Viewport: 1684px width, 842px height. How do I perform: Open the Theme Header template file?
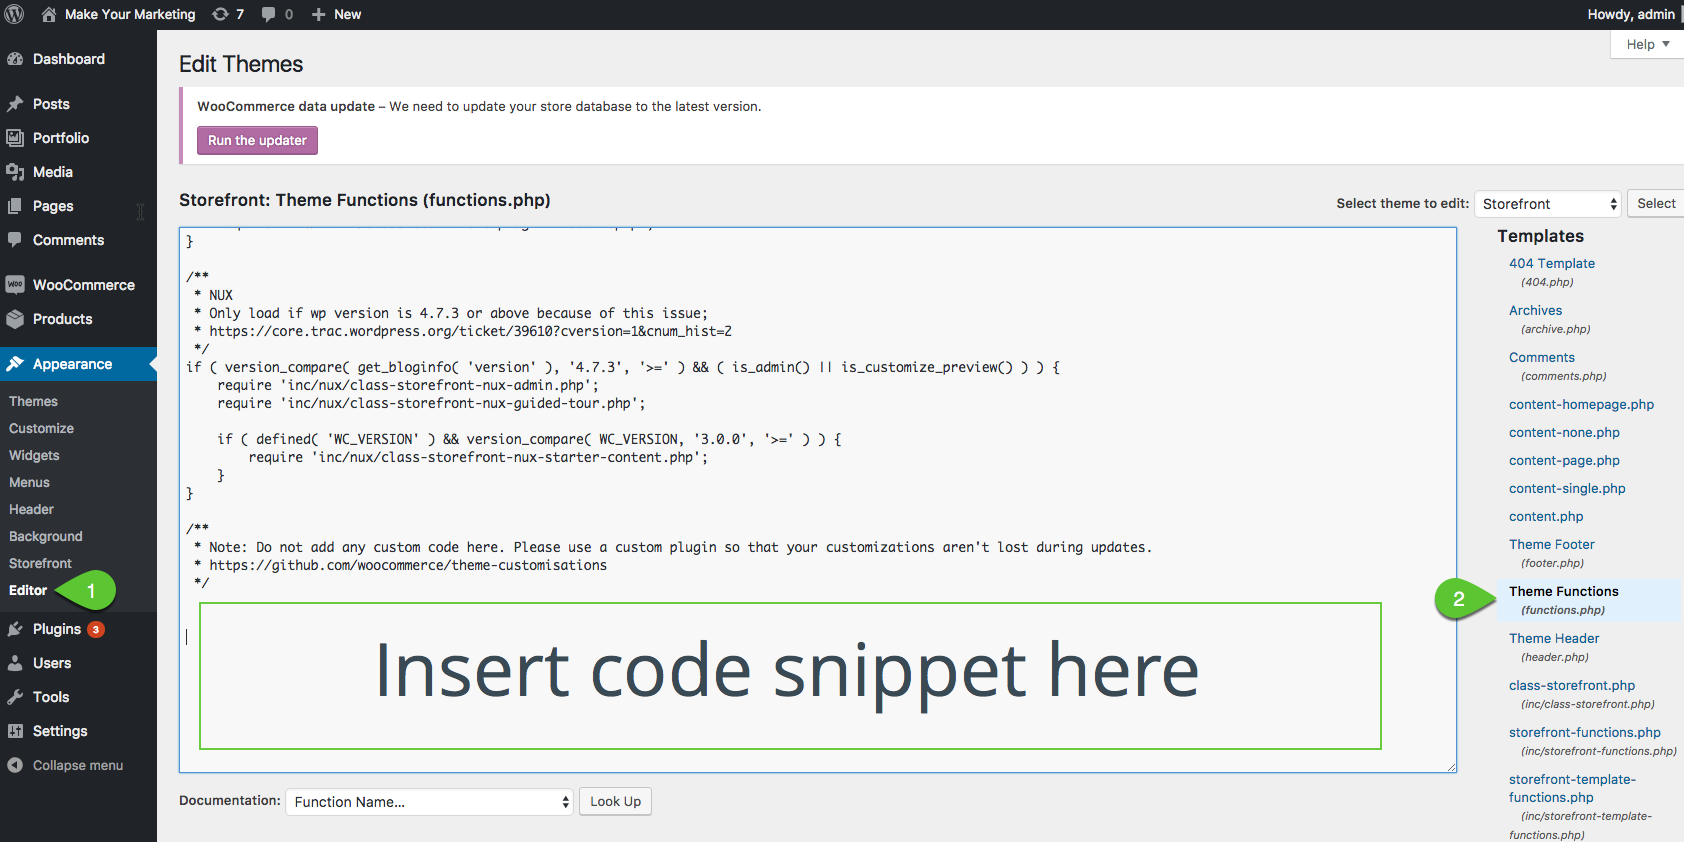coord(1554,638)
